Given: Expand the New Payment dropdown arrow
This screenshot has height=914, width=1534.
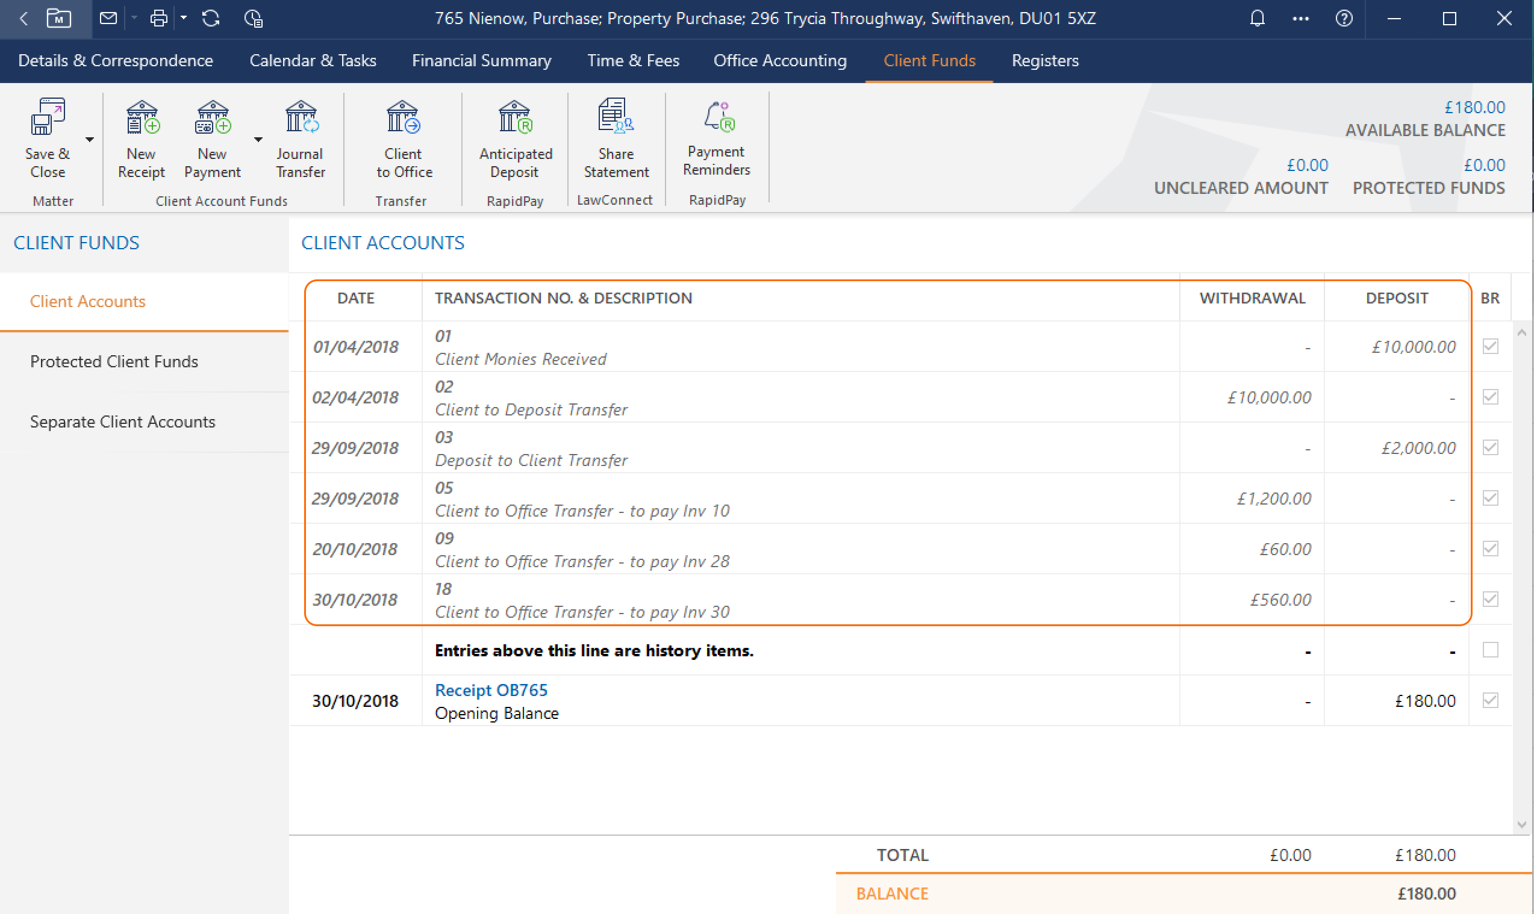Looking at the screenshot, I should (x=258, y=140).
